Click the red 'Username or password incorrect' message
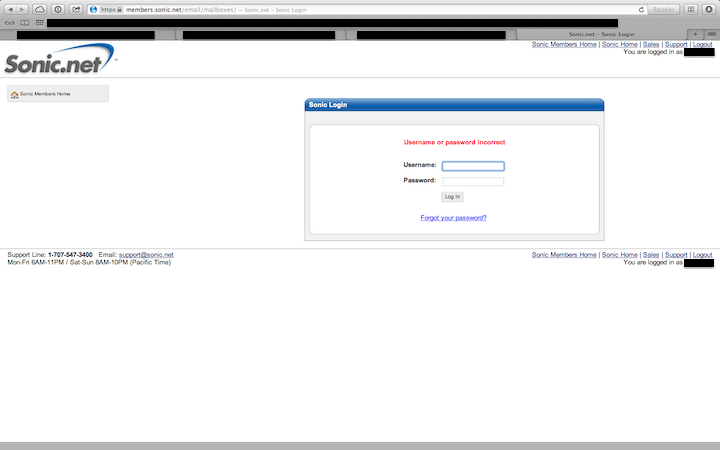The height and width of the screenshot is (450, 720). (x=454, y=142)
